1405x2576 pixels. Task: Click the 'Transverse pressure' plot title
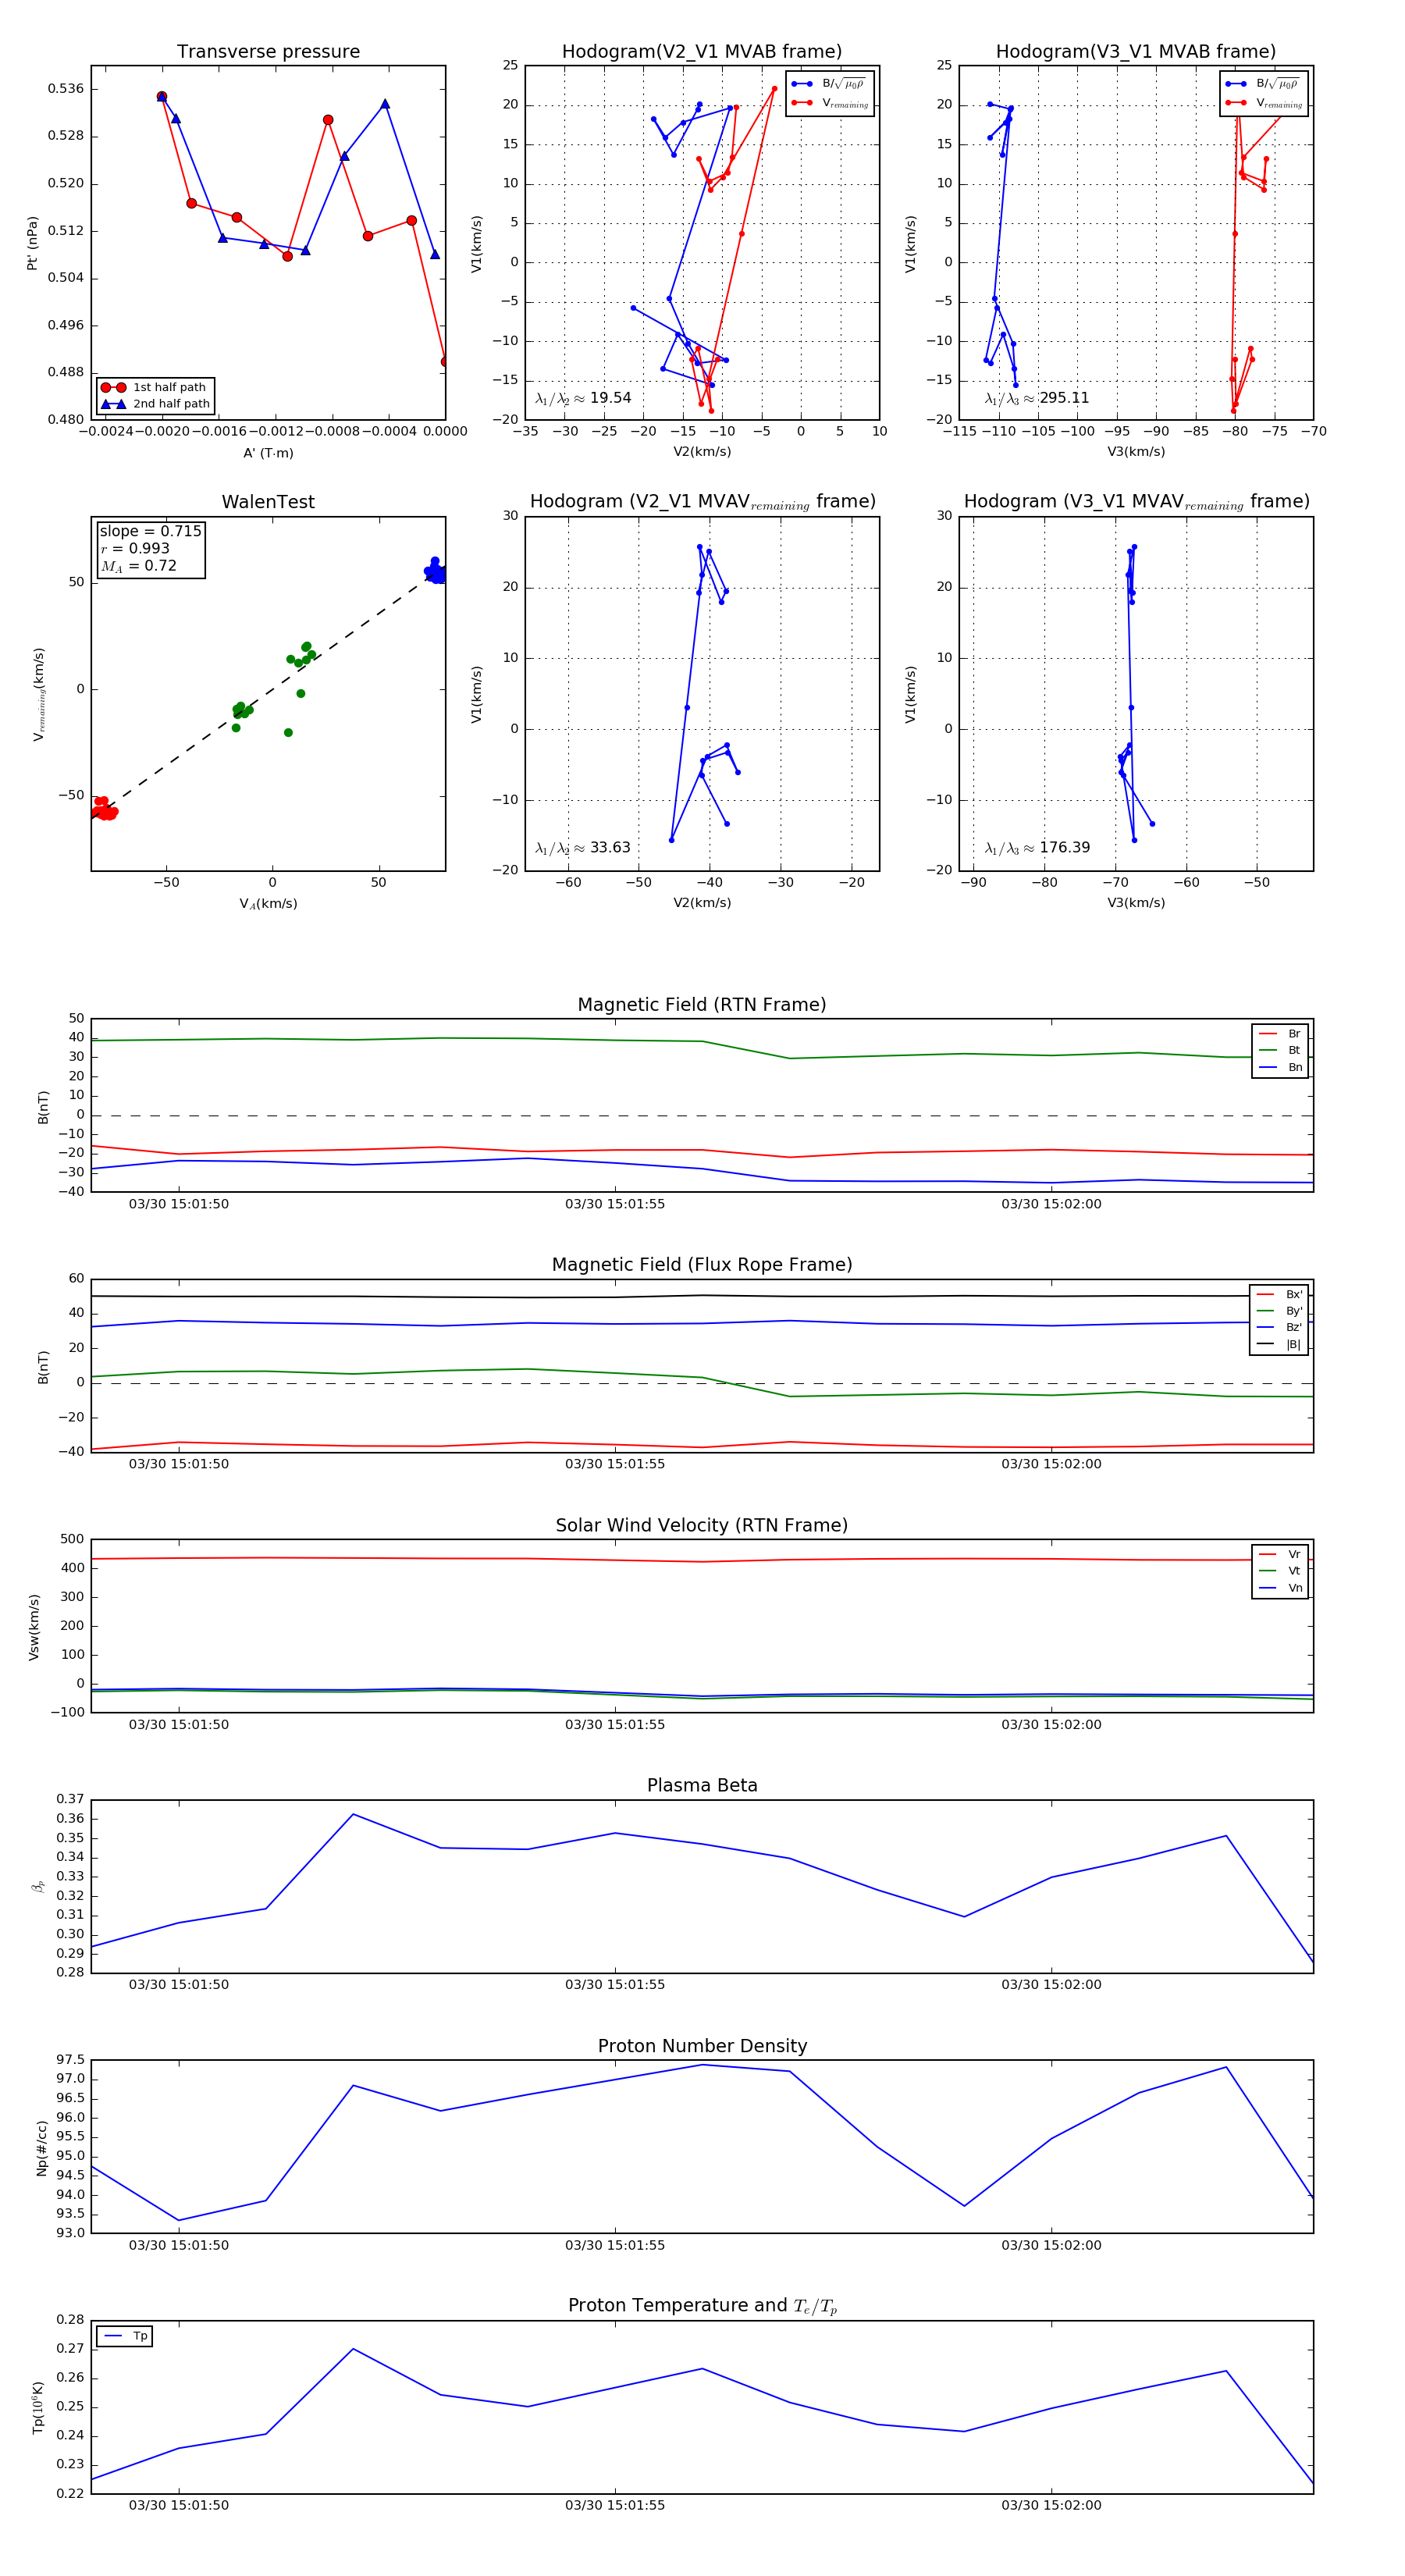268,52
